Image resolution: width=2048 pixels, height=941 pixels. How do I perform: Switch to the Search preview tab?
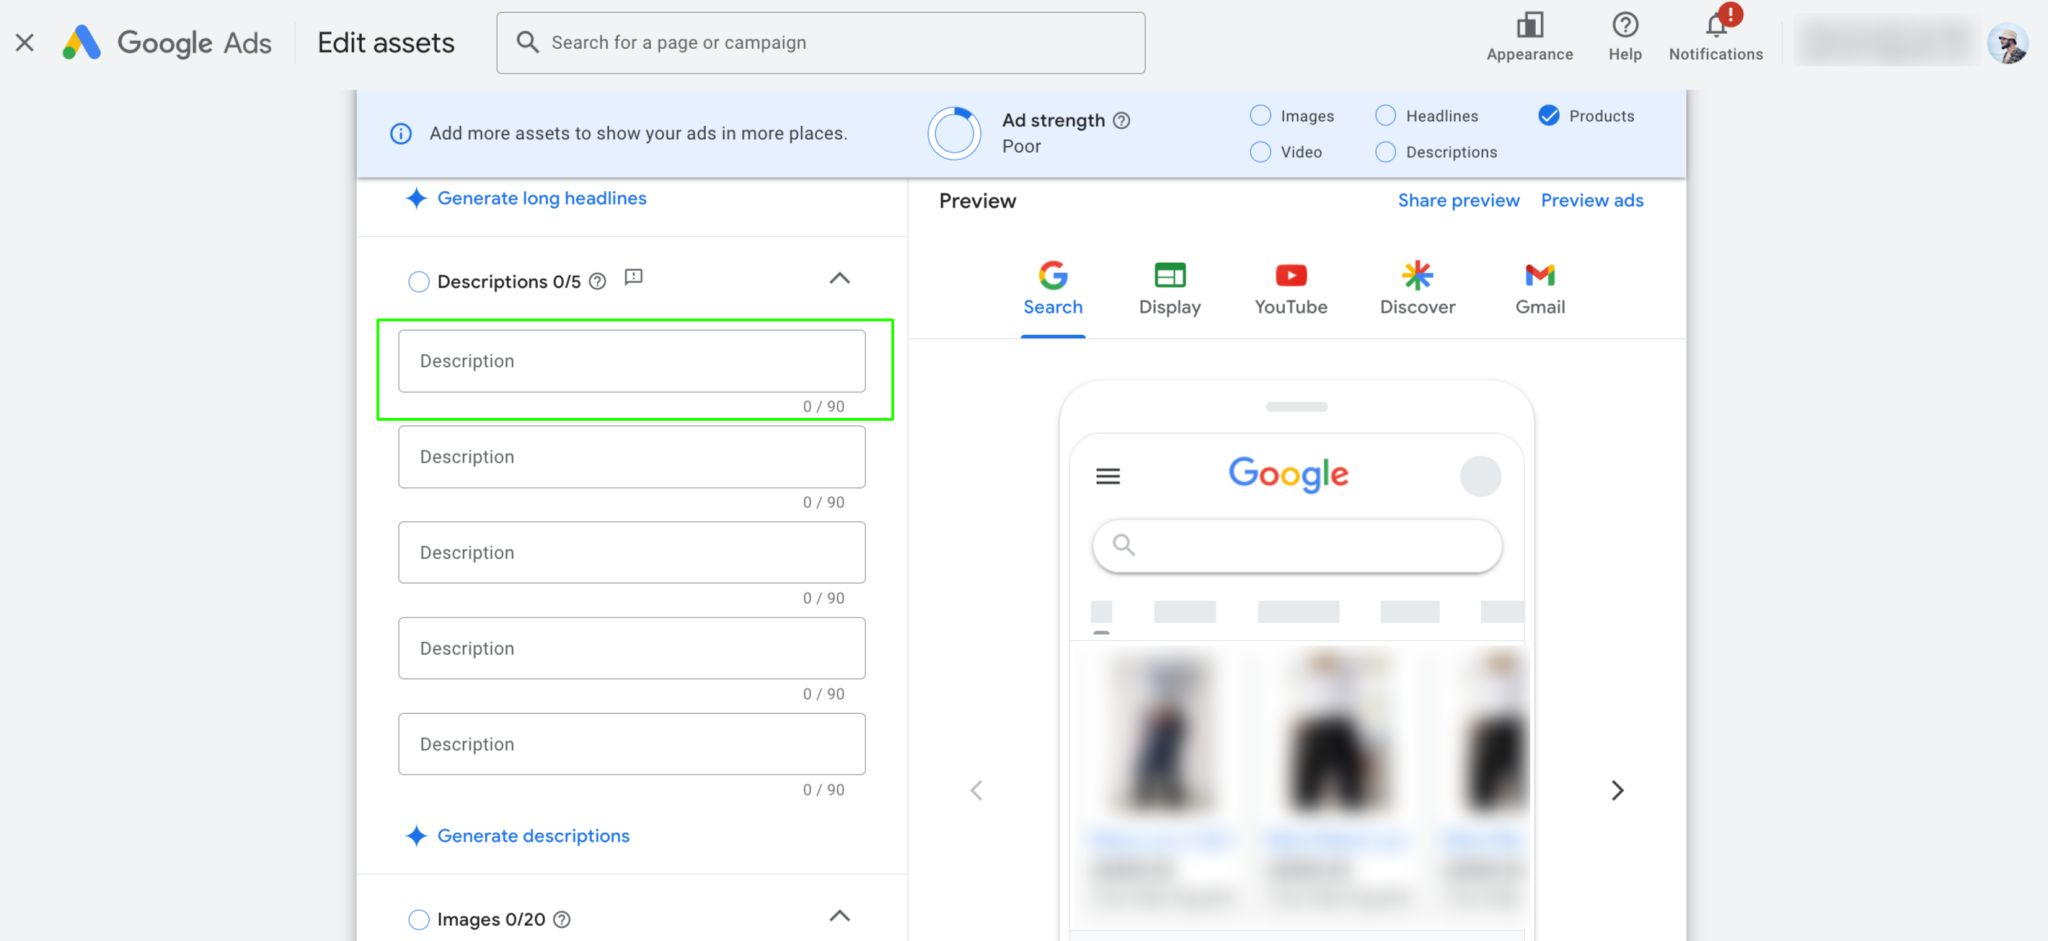[1053, 286]
